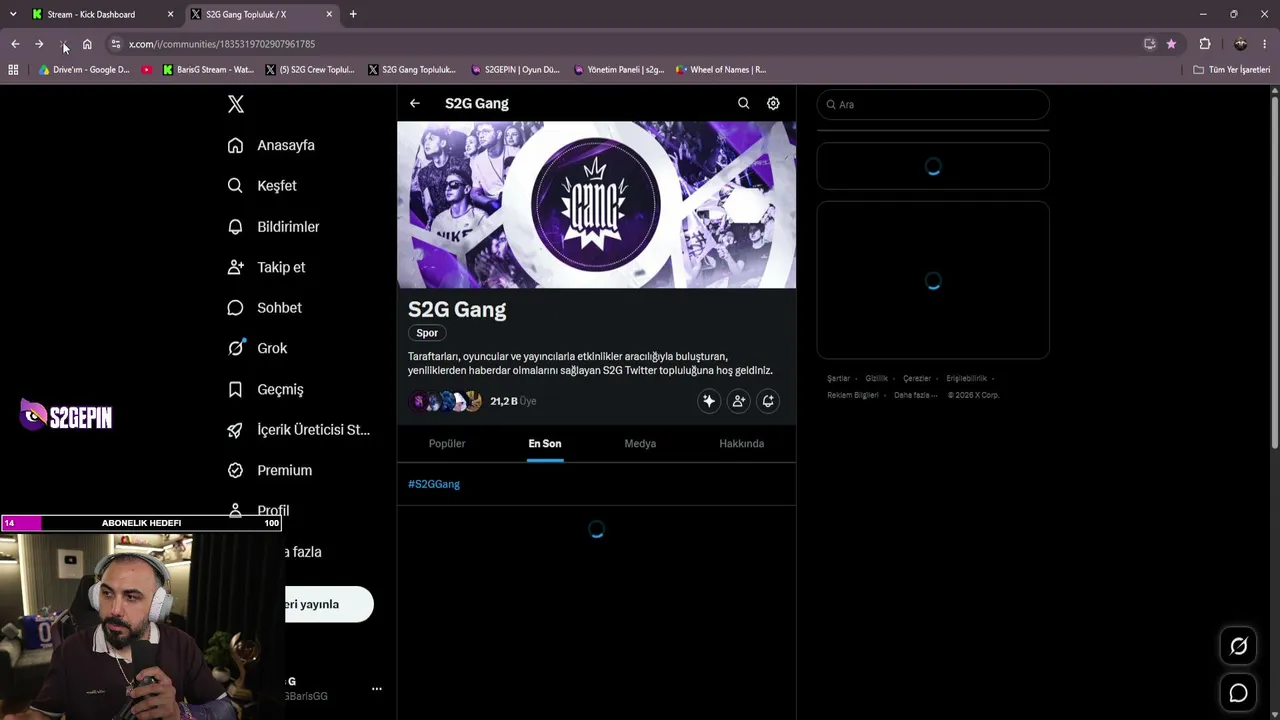
Task: Open the tab search dropdown arrow
Action: (x=13, y=14)
